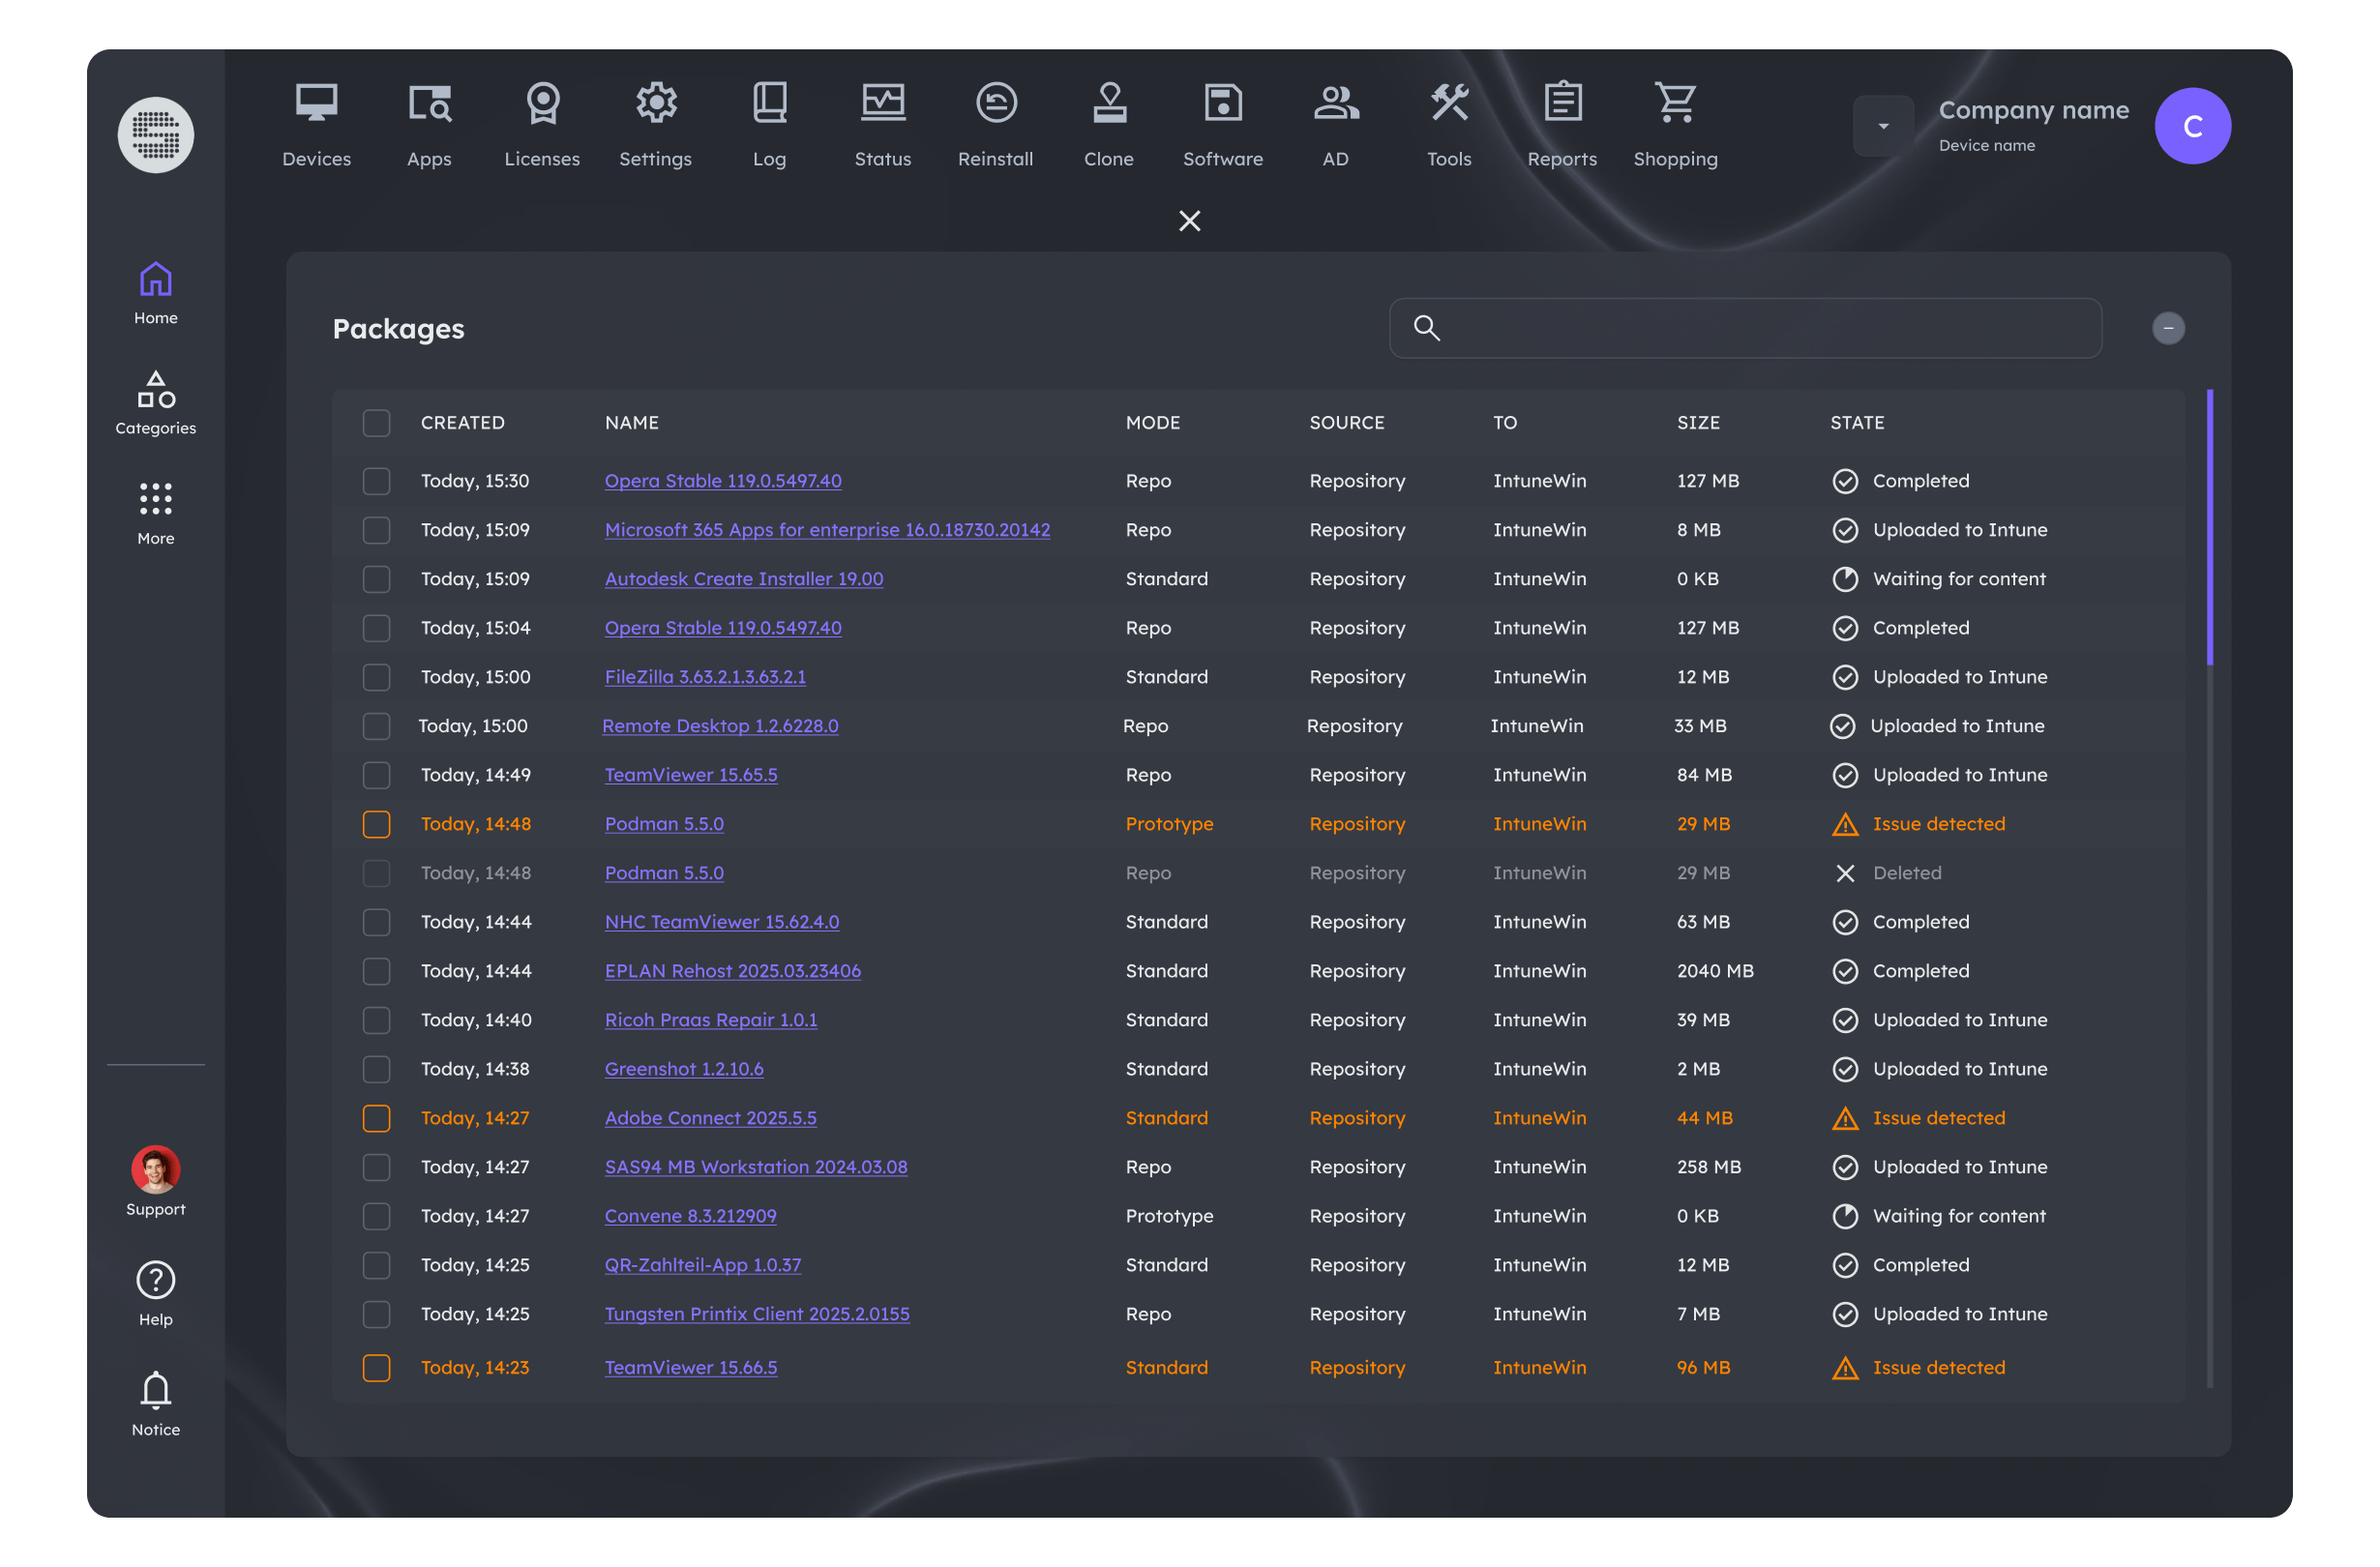This screenshot has height=1567, width=2380.
Task: Click warning icon on TeamViewer 15.66.5 row
Action: [1844, 1367]
